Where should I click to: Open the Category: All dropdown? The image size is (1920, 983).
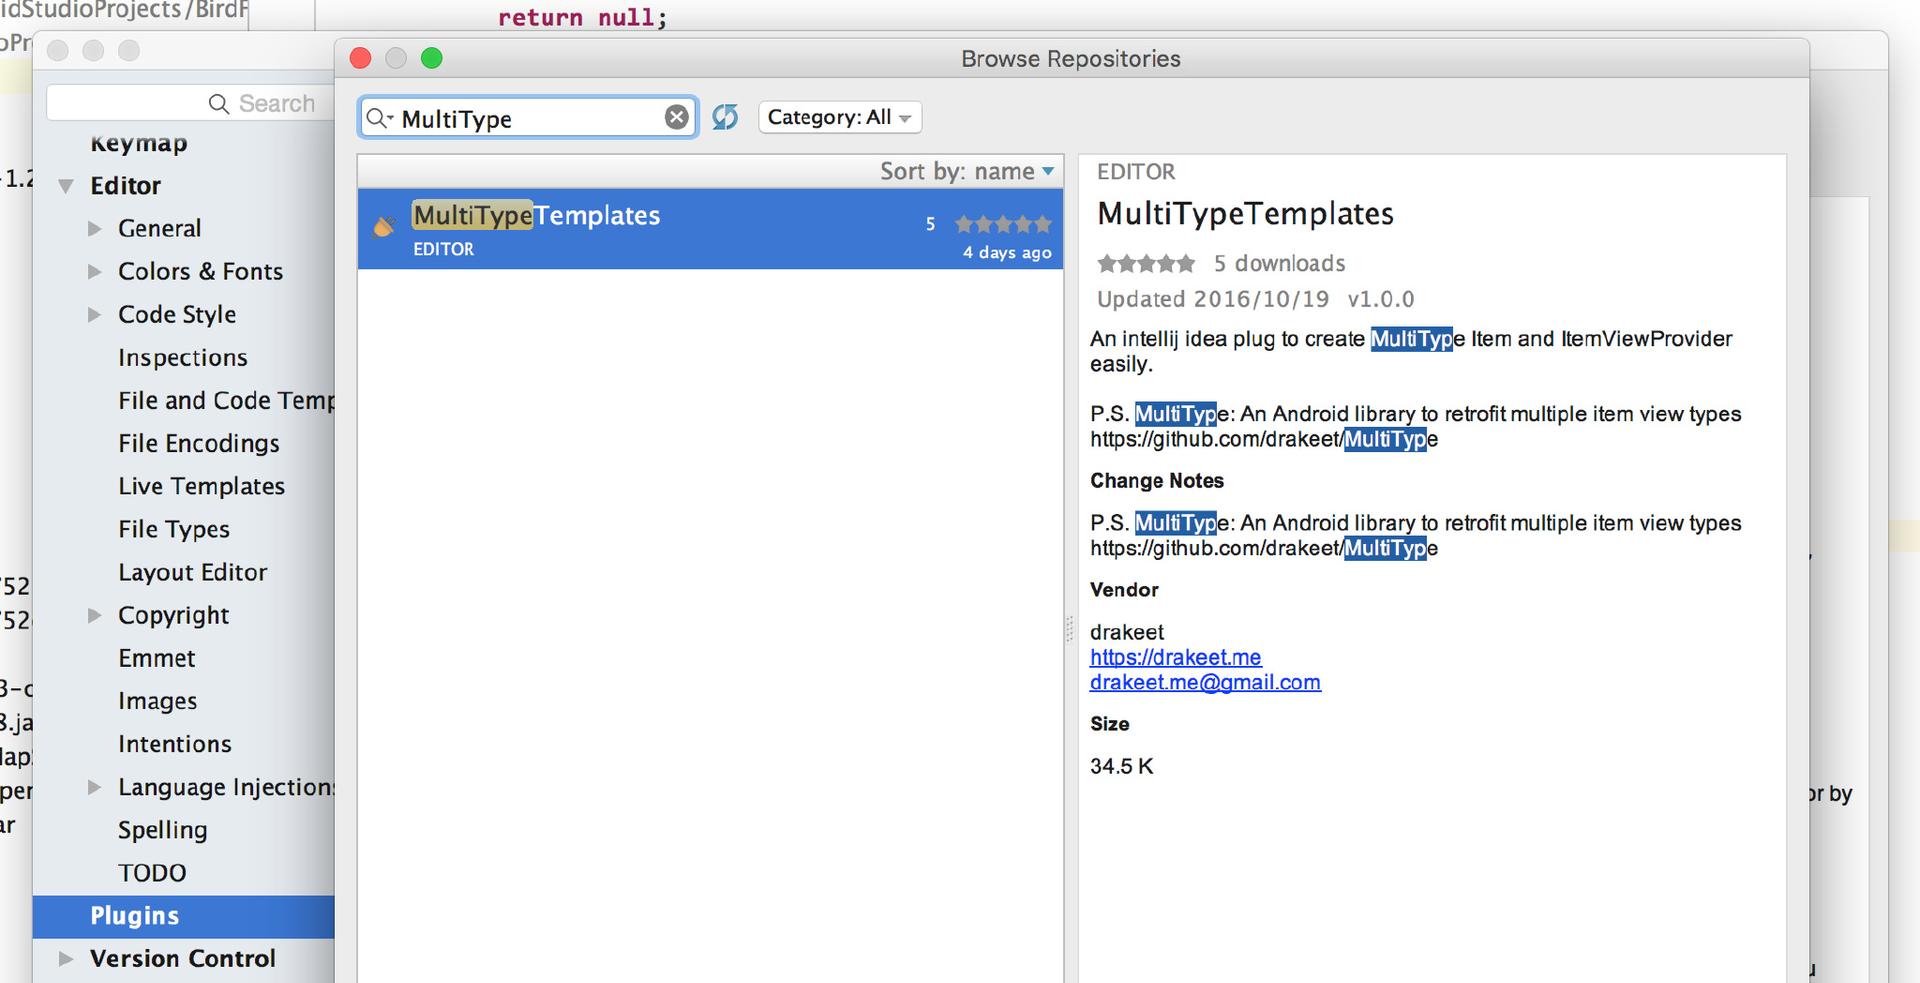839,118
